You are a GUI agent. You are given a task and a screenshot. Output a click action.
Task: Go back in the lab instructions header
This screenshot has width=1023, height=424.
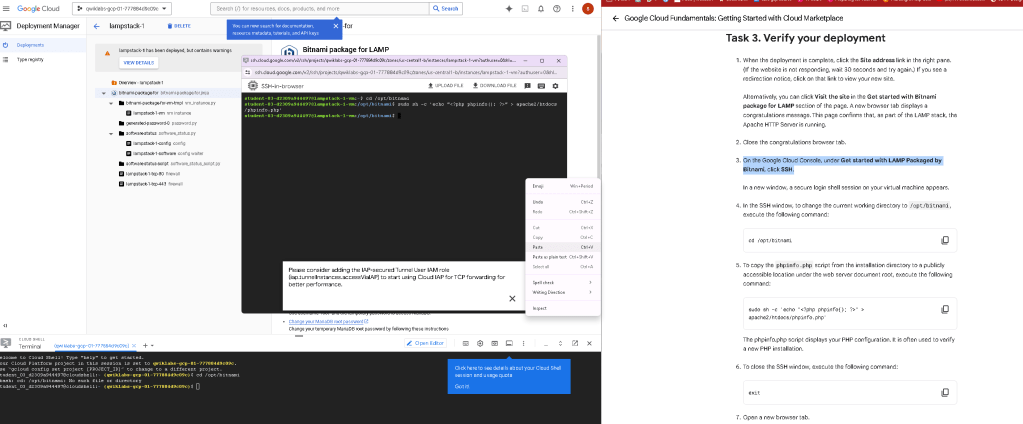[615, 18]
